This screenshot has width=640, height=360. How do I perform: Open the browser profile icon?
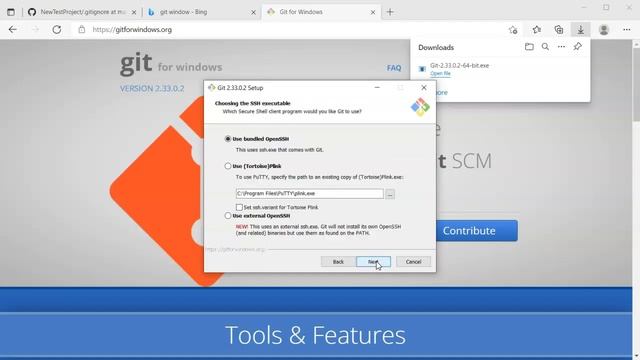[x=604, y=29]
